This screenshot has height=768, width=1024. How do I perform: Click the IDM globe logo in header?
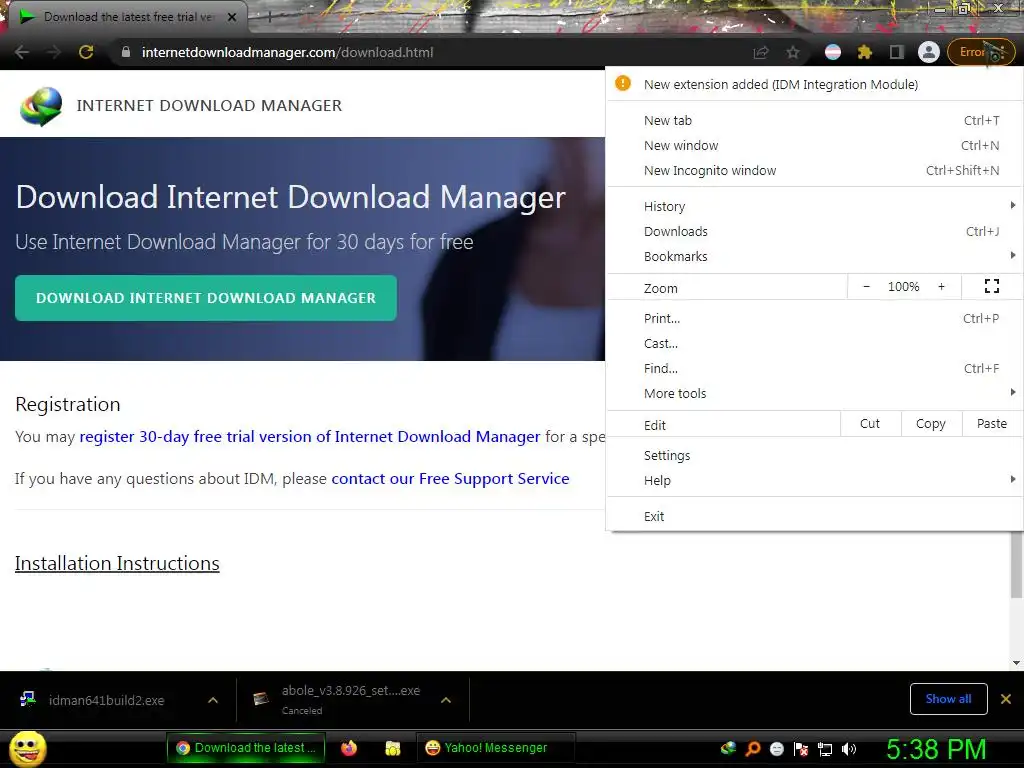(41, 106)
